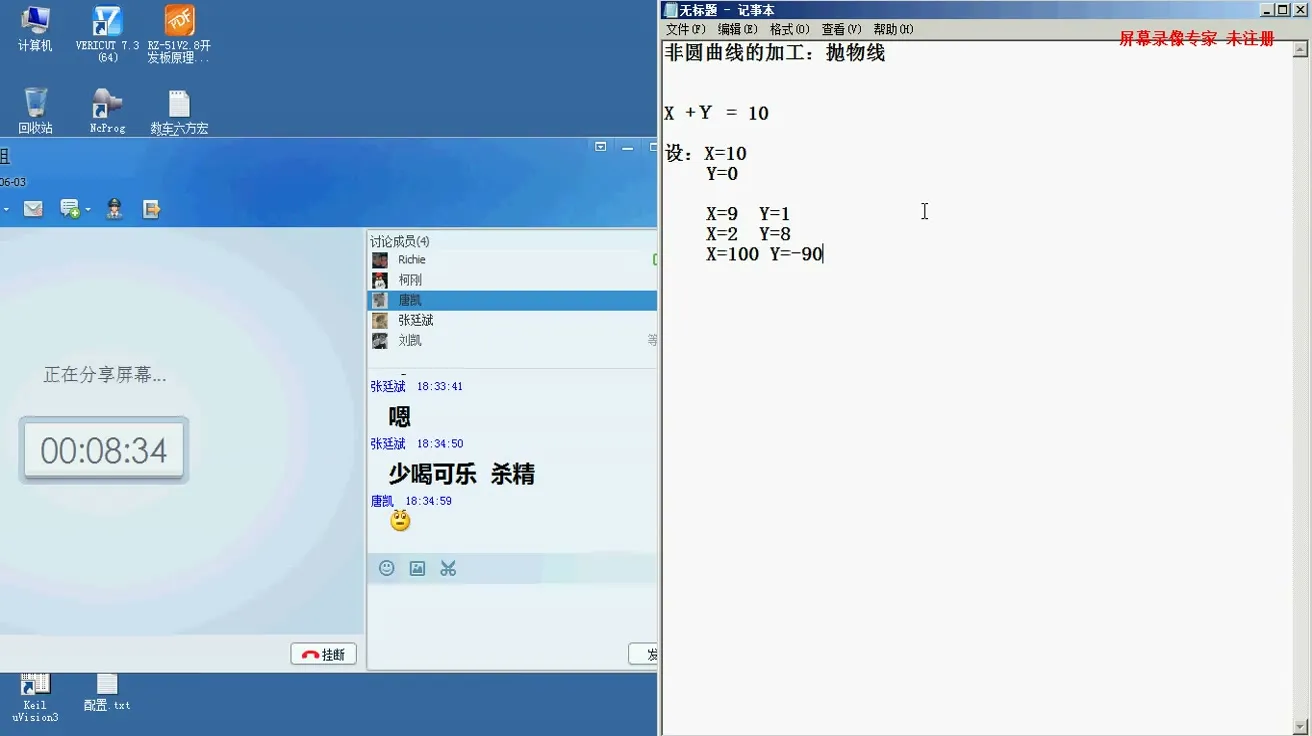Open the 格式 menu in Notepad

(788, 29)
